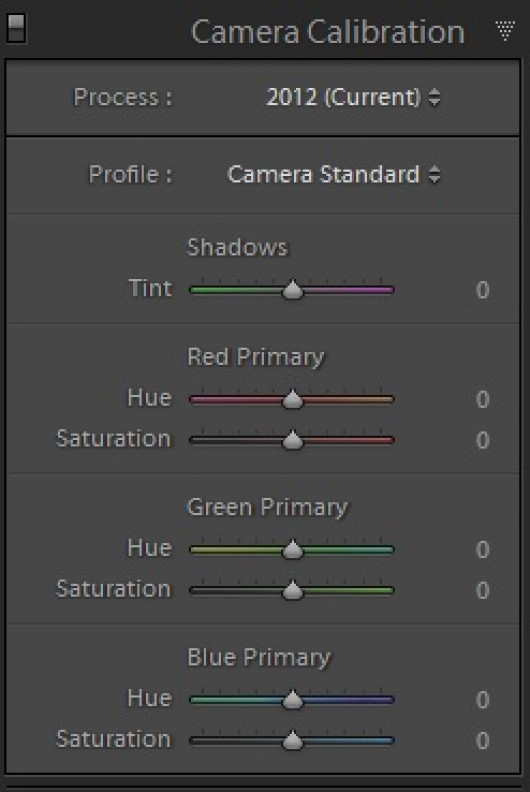The image size is (530, 792).
Task: Toggle the Camera Calibration panel on/off switch
Action: 16,28
